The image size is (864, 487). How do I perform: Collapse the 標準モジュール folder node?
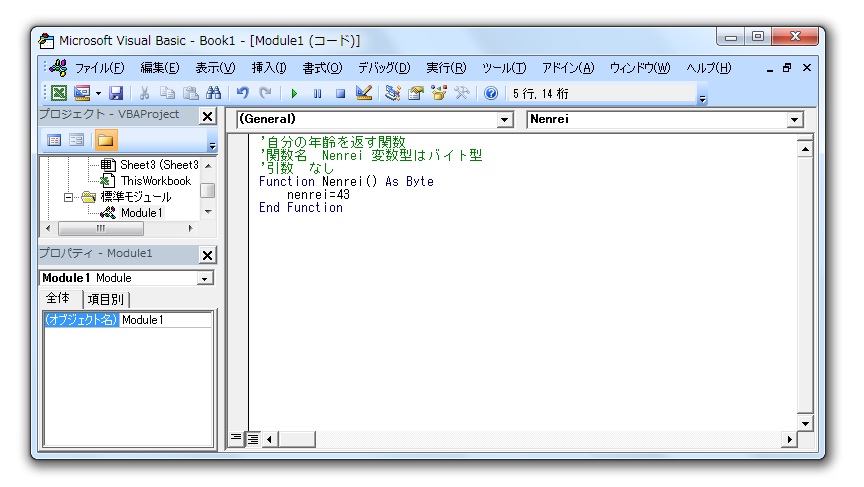click(68, 197)
